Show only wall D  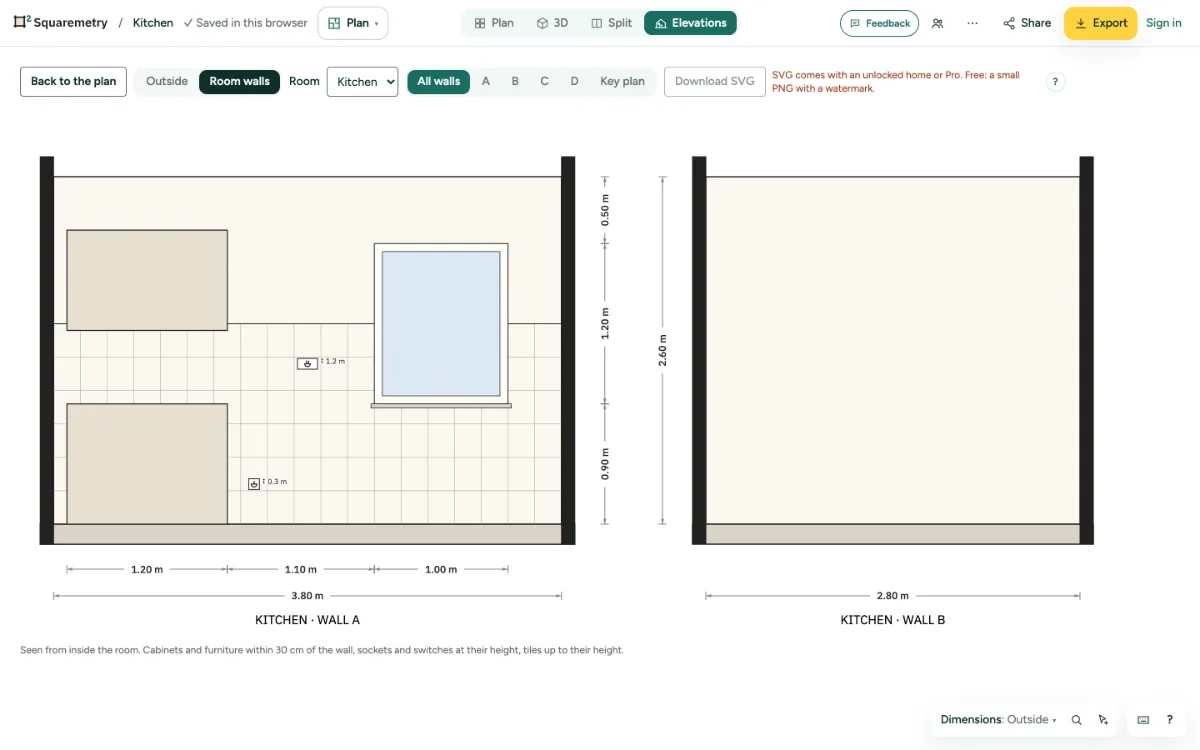point(574,81)
